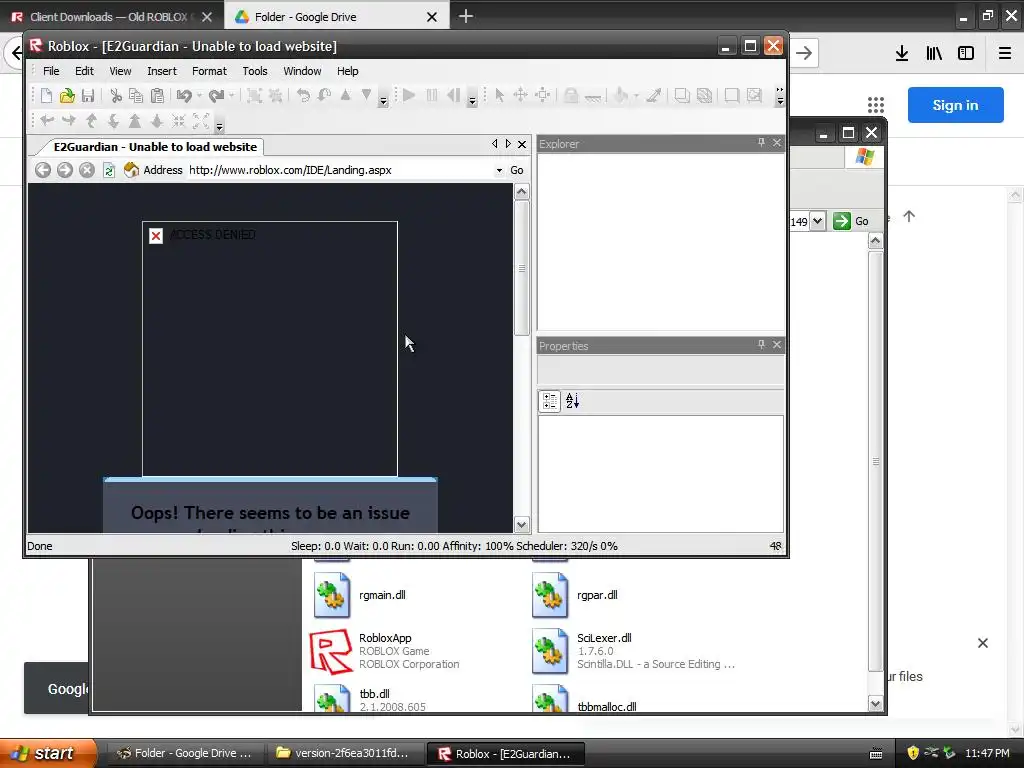Open RobloxApp file in folder window
This screenshot has height=768, width=1024.
[x=385, y=650]
